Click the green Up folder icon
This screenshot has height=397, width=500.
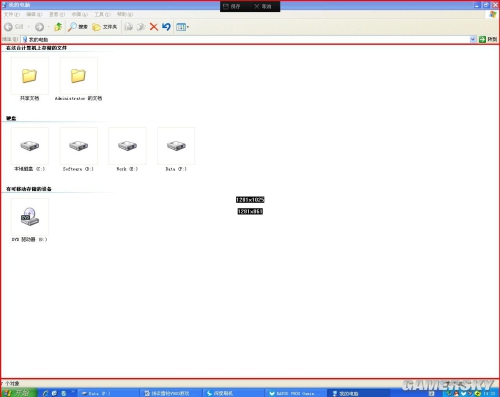(58, 27)
